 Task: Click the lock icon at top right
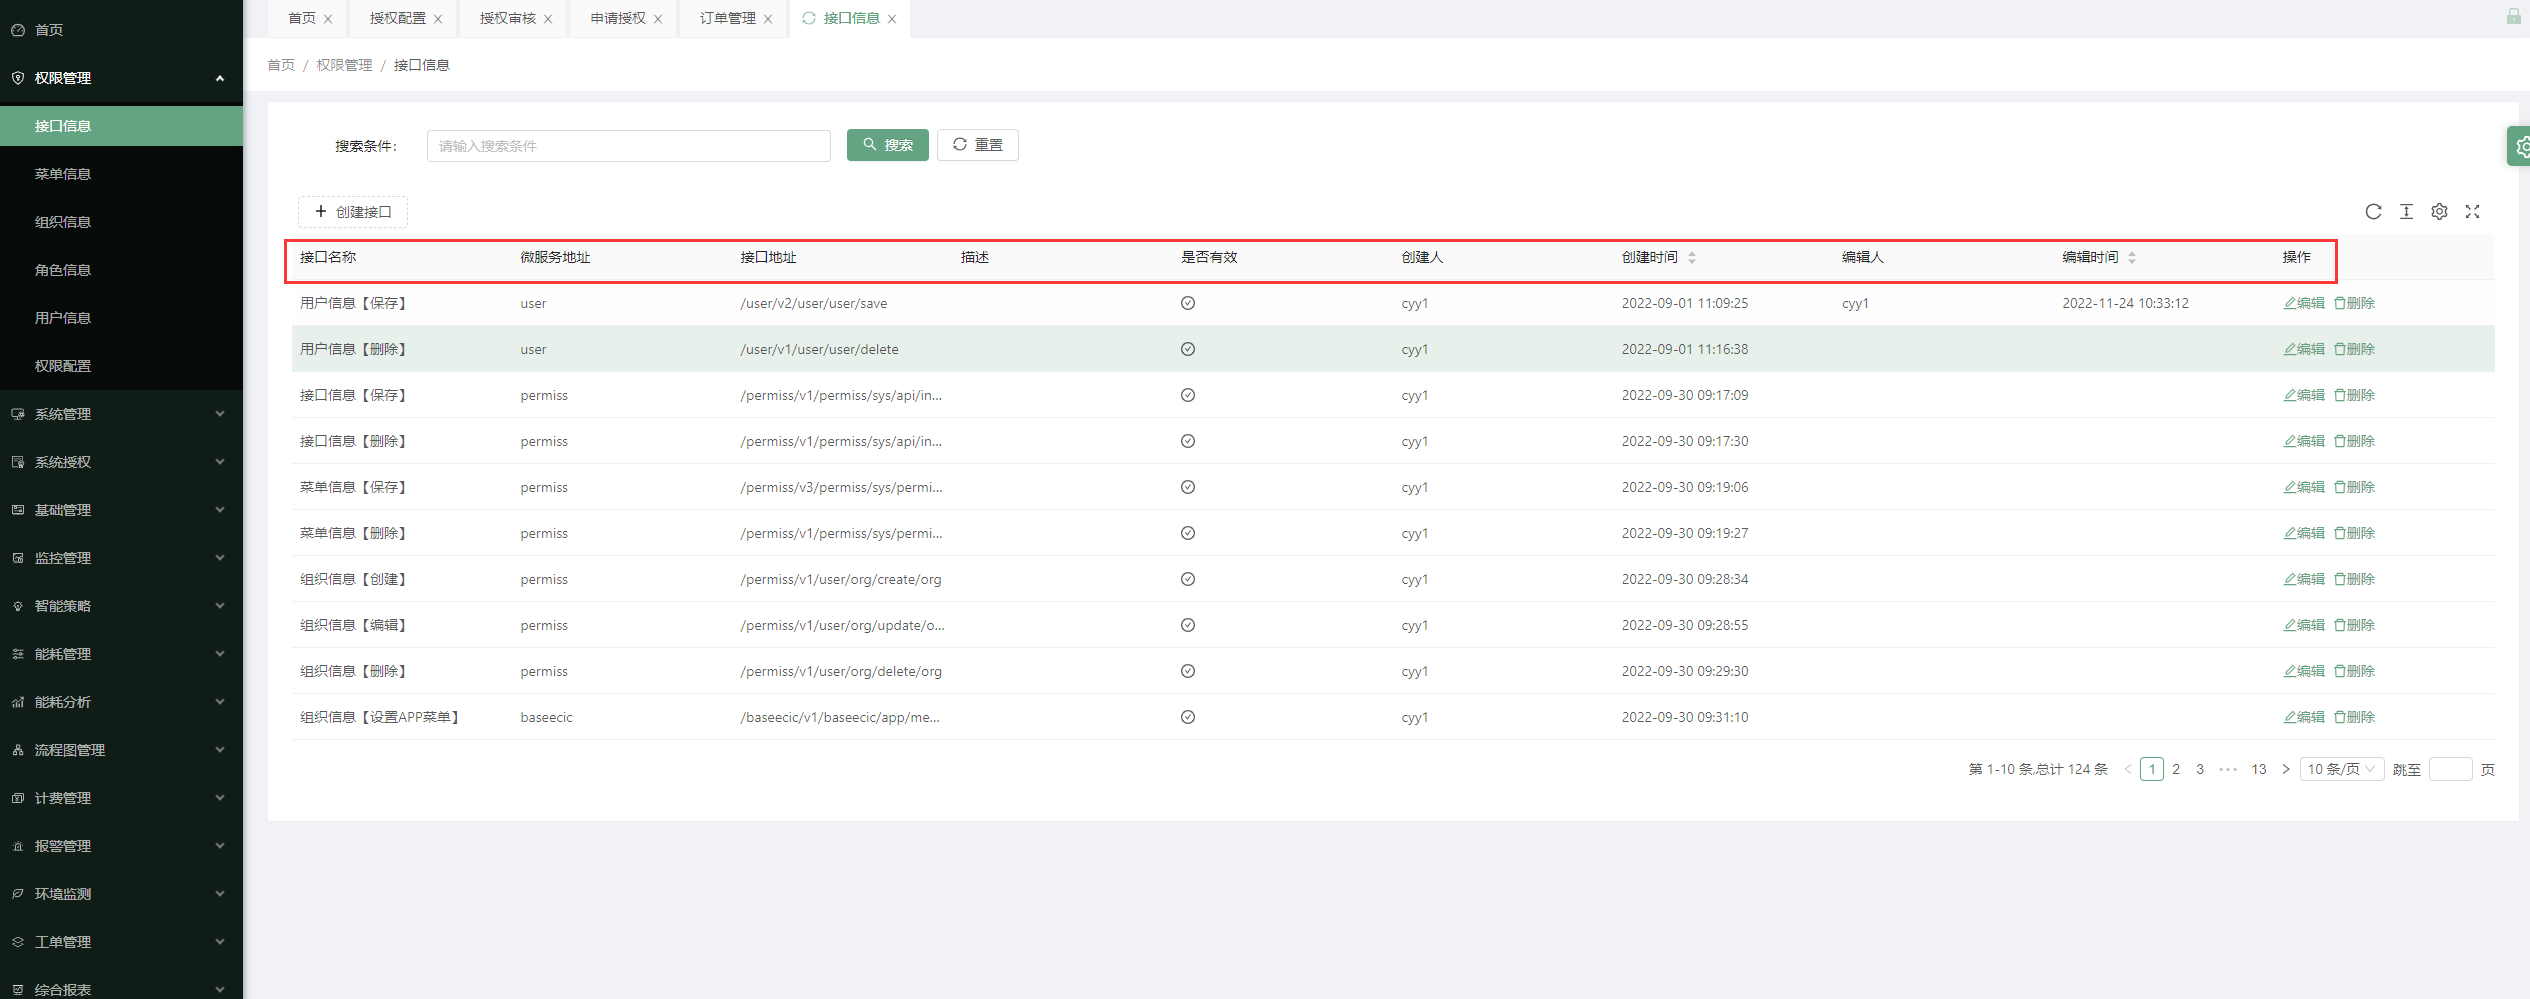[2513, 16]
